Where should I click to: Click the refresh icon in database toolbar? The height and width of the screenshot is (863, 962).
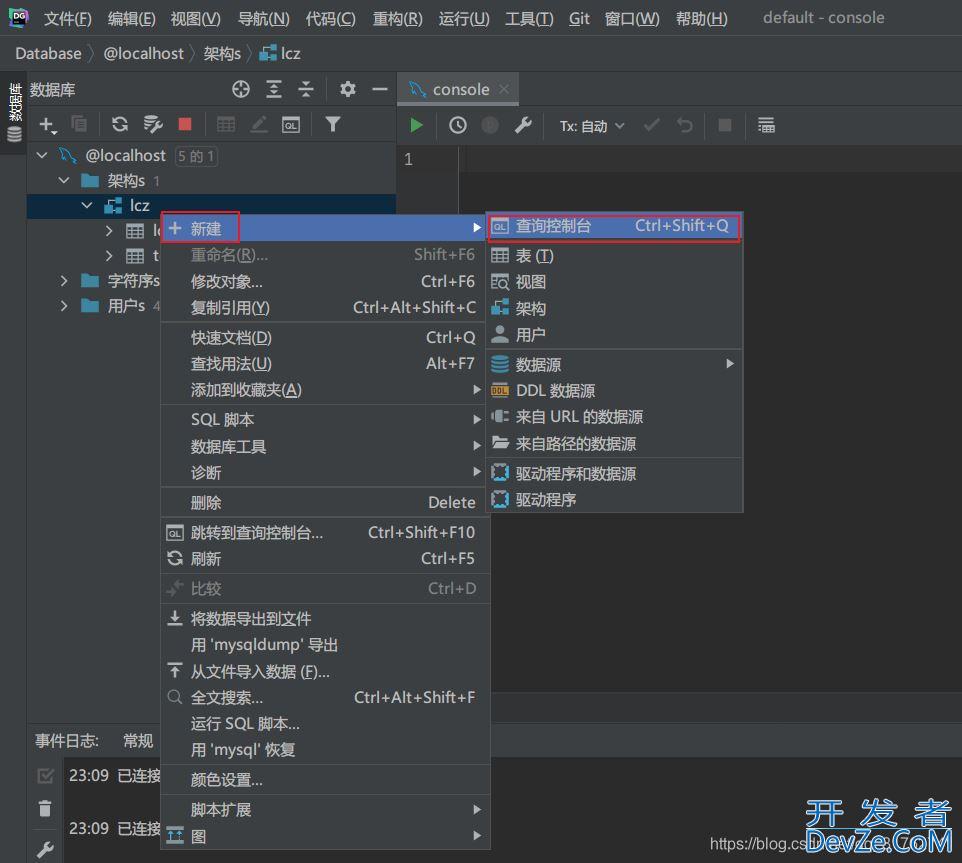tap(120, 125)
